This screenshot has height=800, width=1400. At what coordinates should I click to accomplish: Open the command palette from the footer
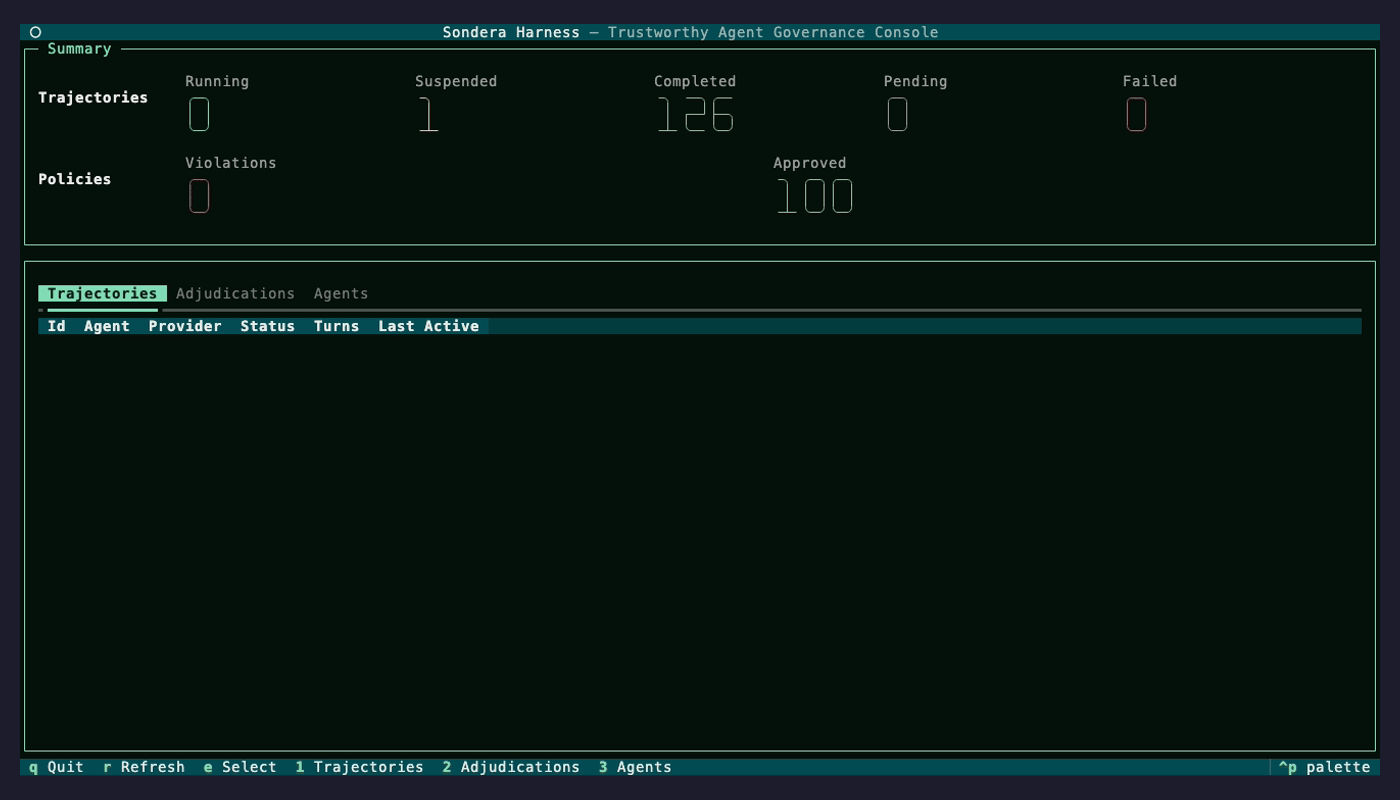1324,767
